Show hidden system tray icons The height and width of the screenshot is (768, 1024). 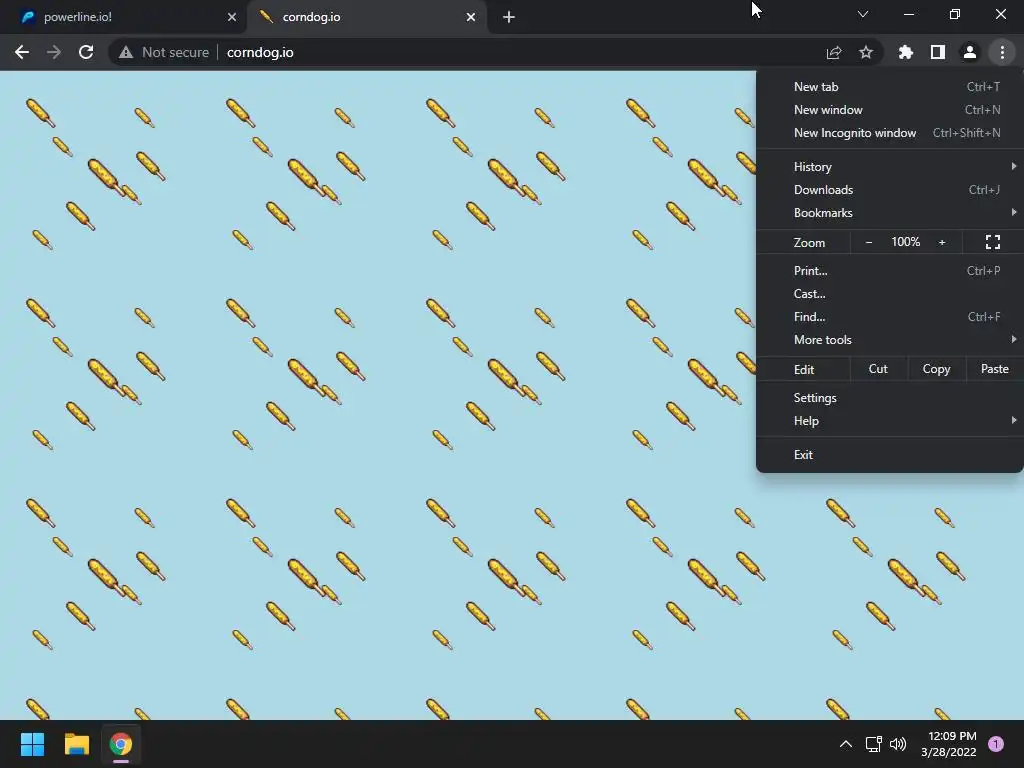coord(846,744)
